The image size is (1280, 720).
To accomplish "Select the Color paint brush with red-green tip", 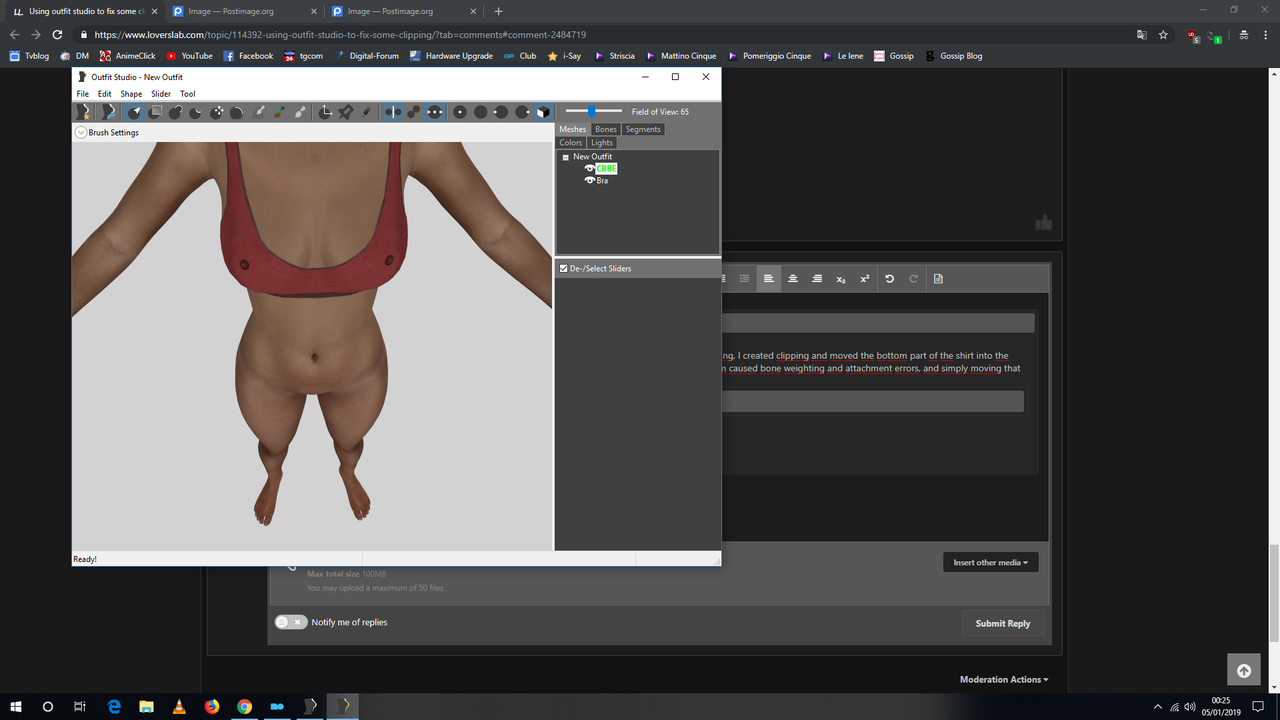I will tap(280, 112).
